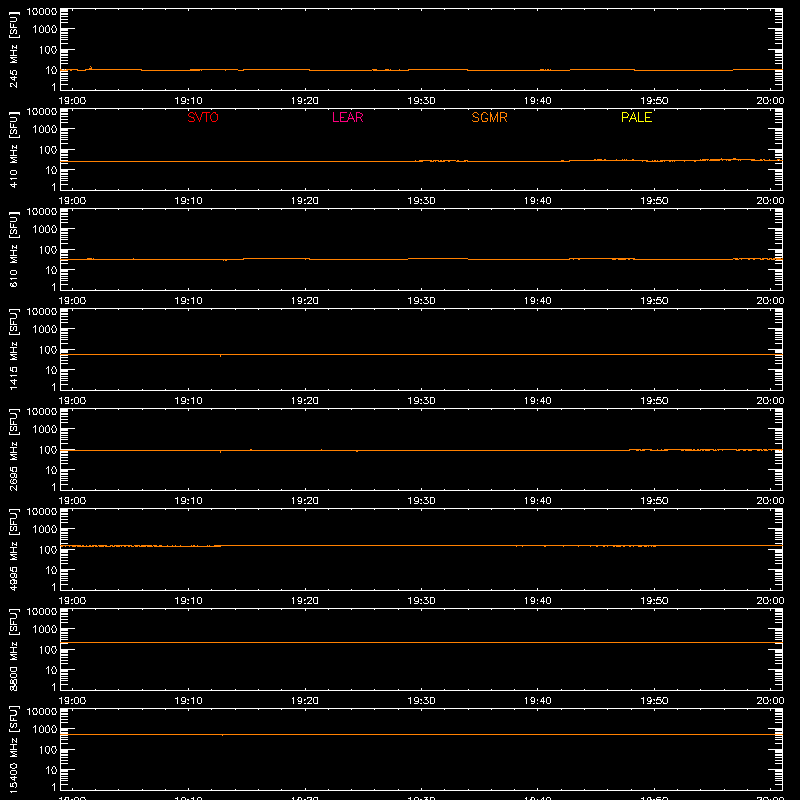Click the 1000 y-axis value on 15400 MHz plot
The height and width of the screenshot is (800, 800).
point(45,730)
